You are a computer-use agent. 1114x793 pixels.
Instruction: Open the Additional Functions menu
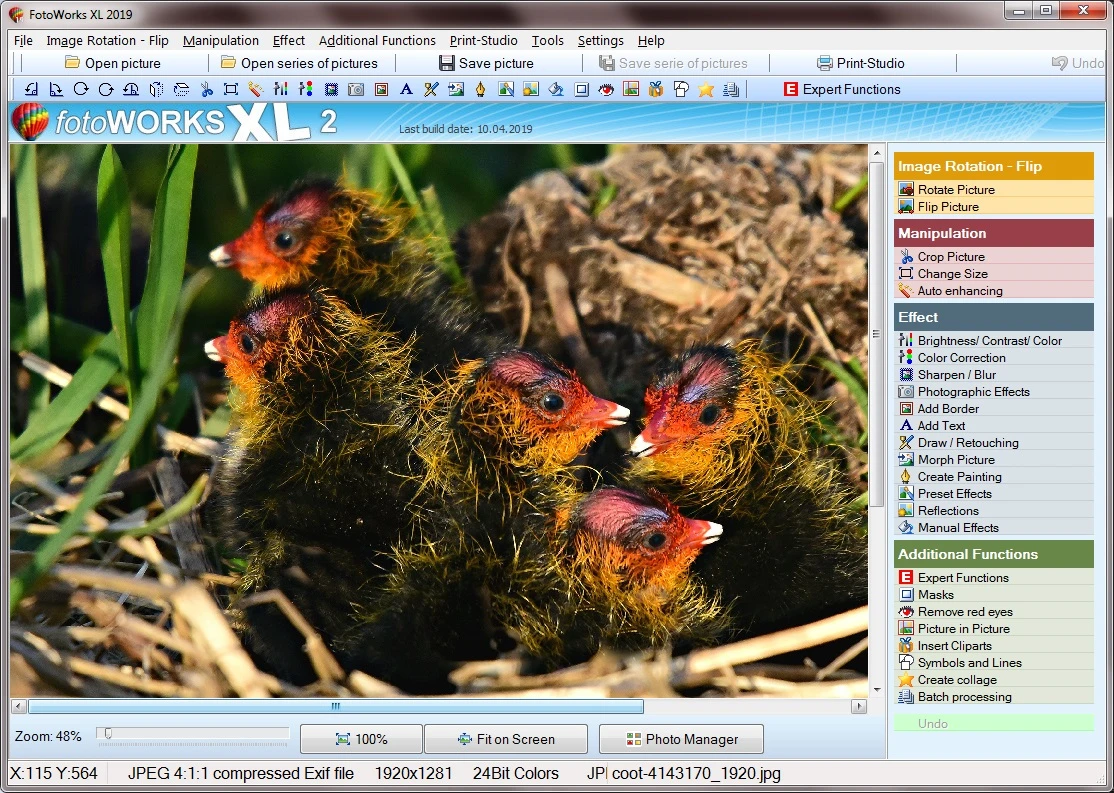click(x=377, y=41)
